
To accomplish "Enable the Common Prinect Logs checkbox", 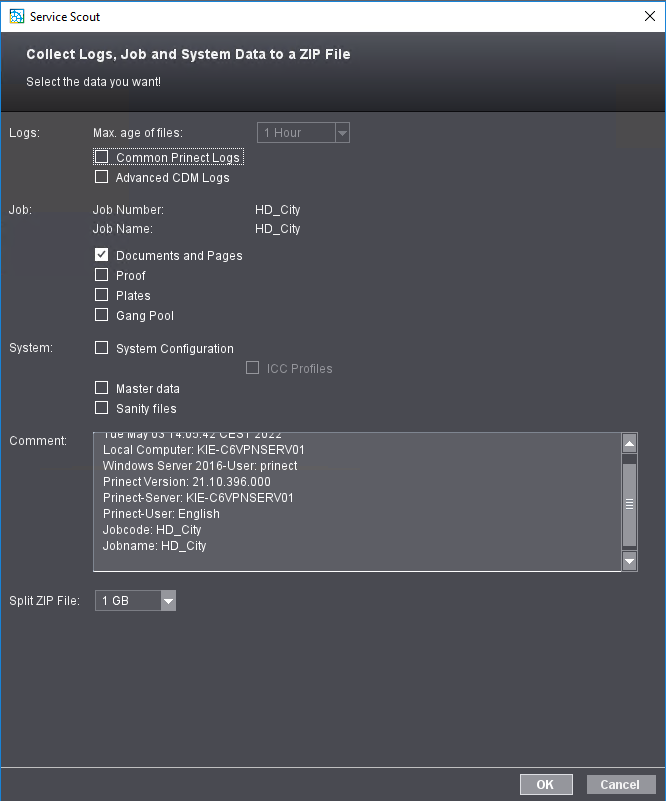I will [101, 157].
